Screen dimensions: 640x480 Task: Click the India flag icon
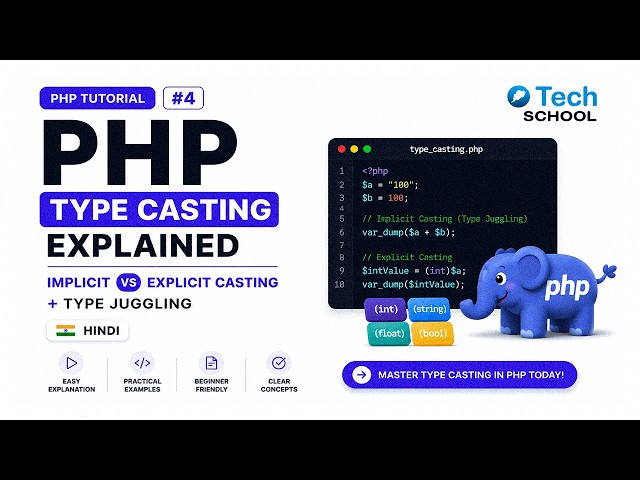click(65, 331)
